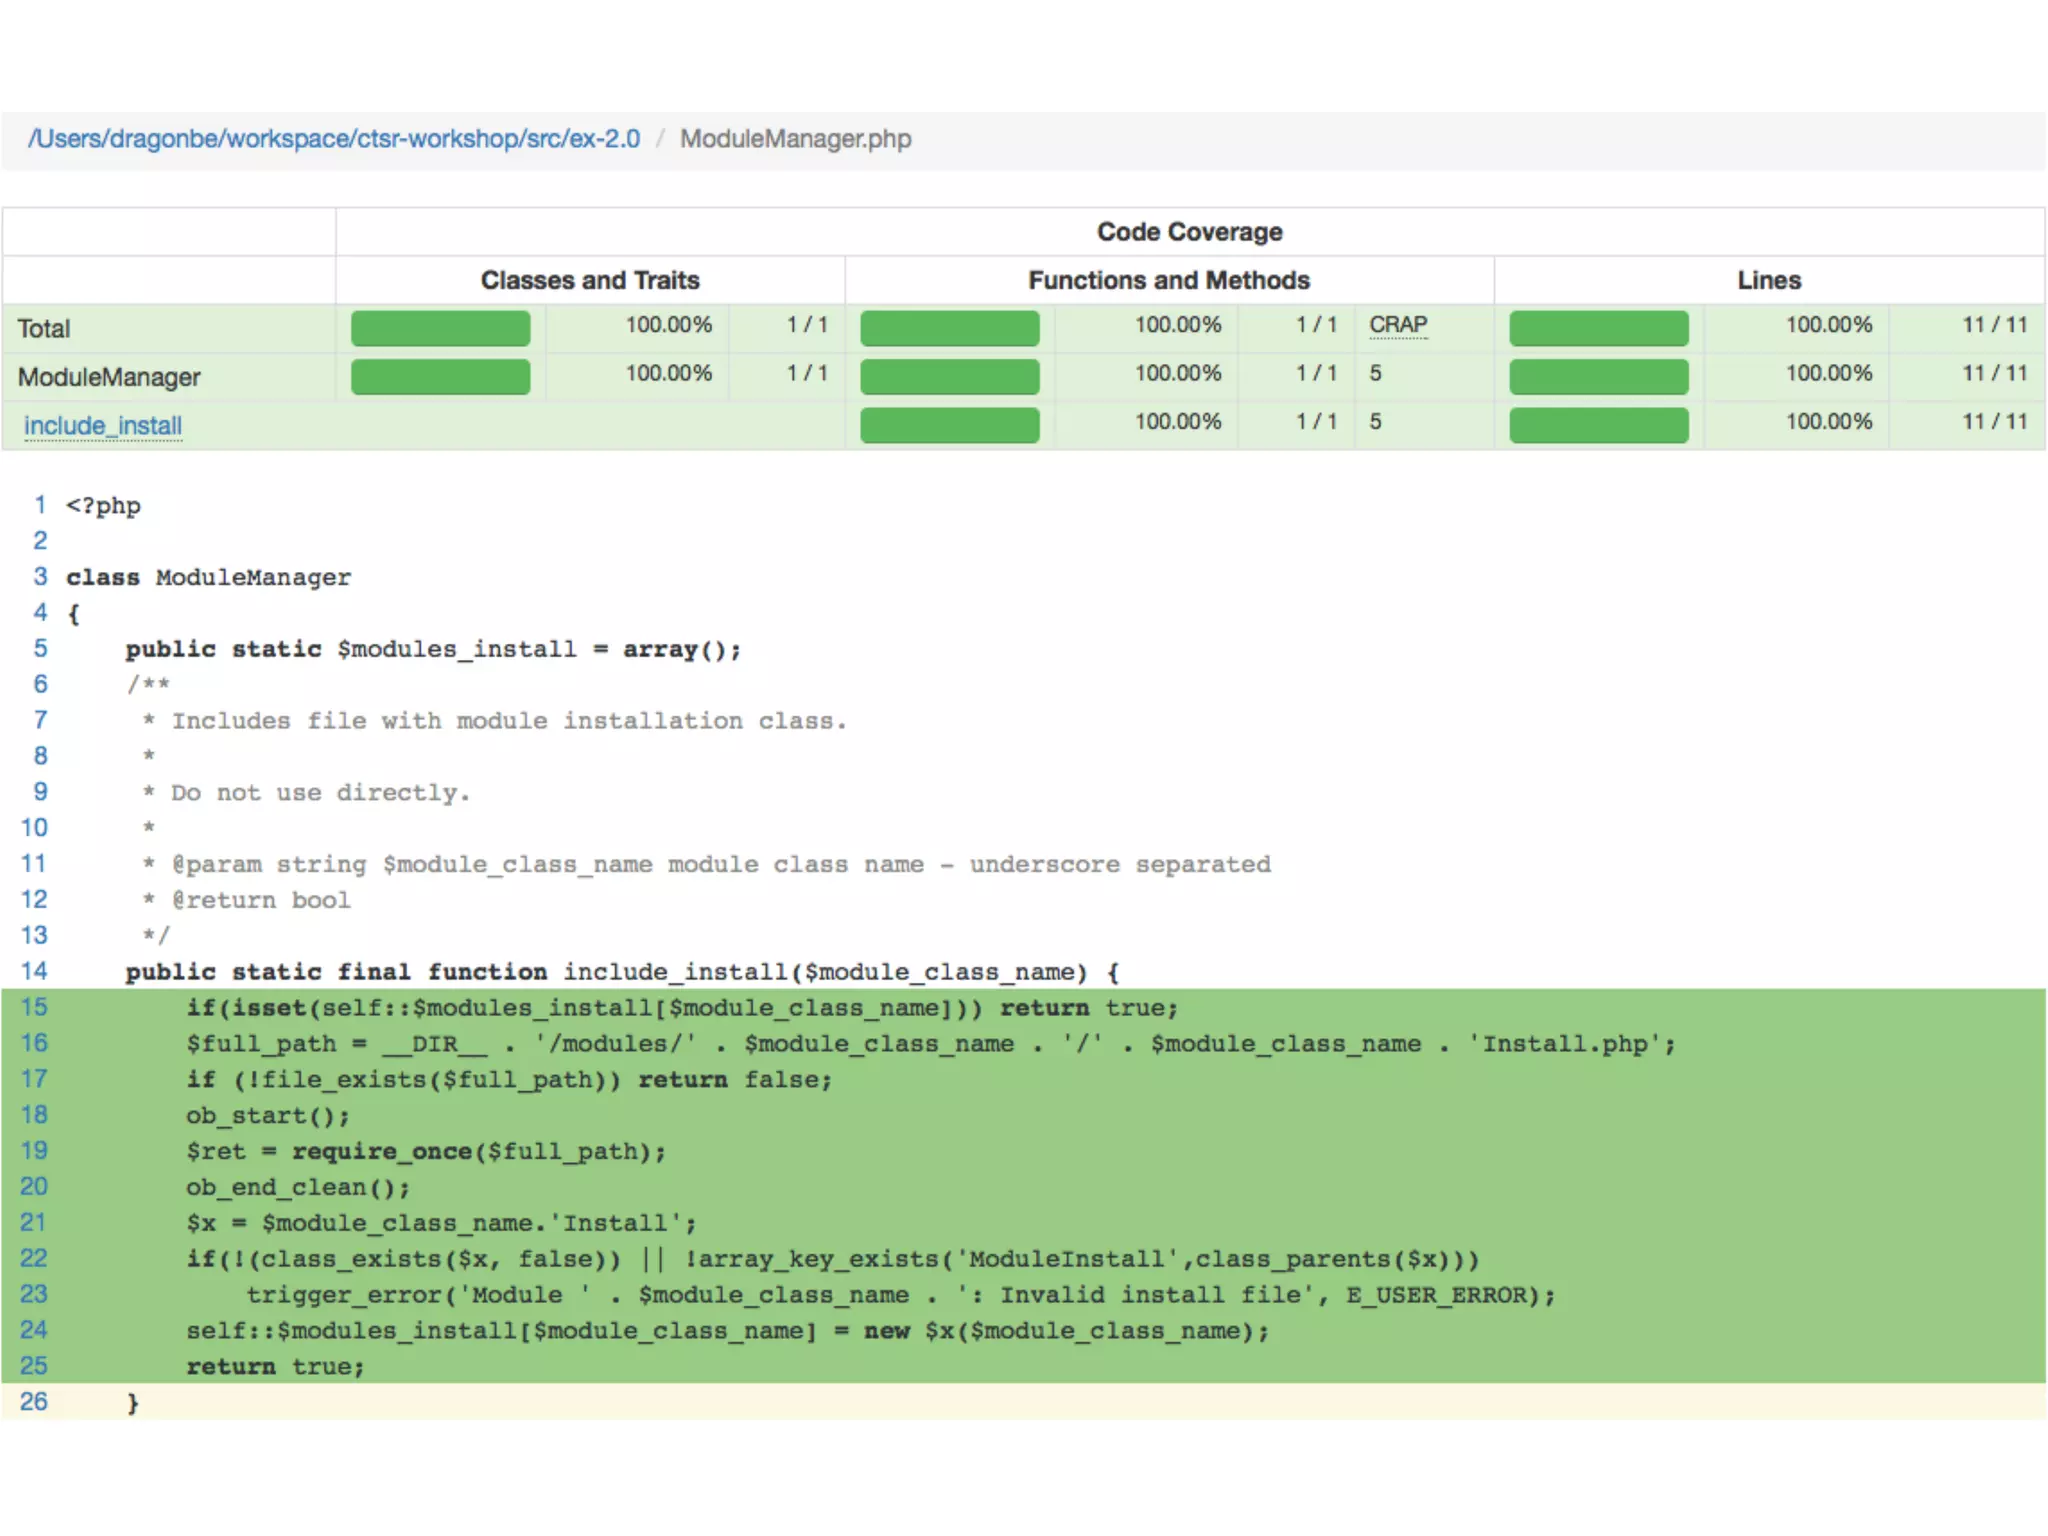
Task: Click the Classes and Traits column header
Action: (x=590, y=280)
